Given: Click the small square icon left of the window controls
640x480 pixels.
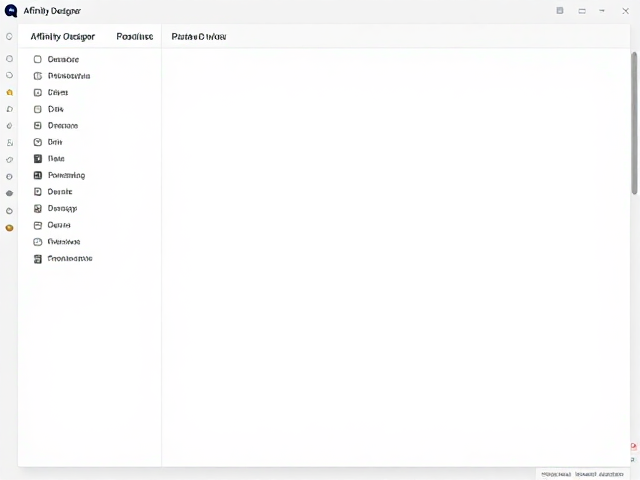Looking at the screenshot, I should [x=560, y=11].
